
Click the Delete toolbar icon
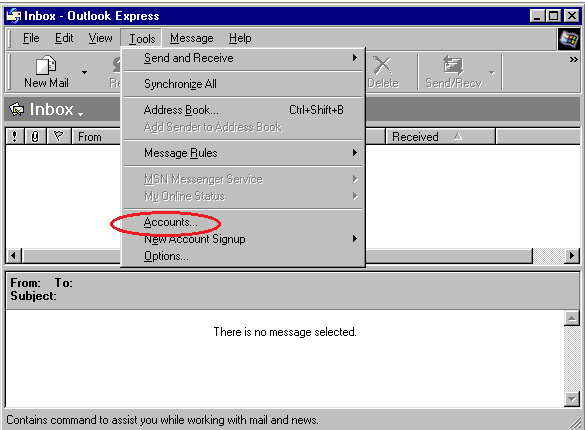(382, 66)
